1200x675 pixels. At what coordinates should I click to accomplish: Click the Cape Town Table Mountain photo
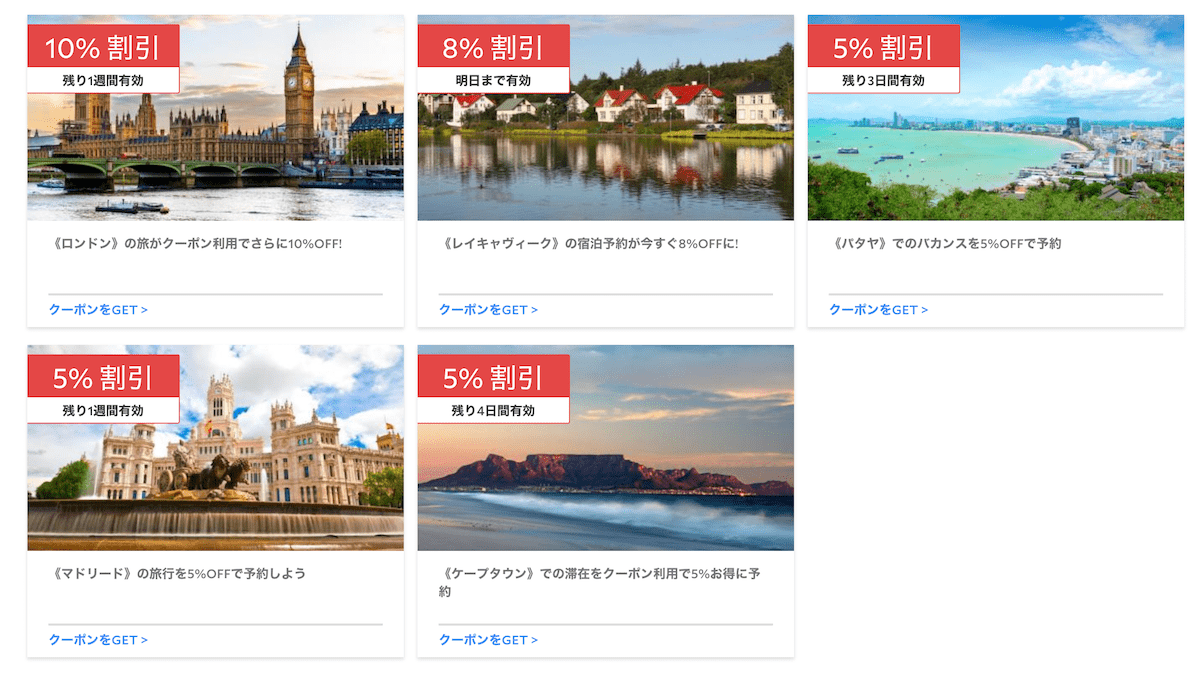pyautogui.click(x=605, y=448)
